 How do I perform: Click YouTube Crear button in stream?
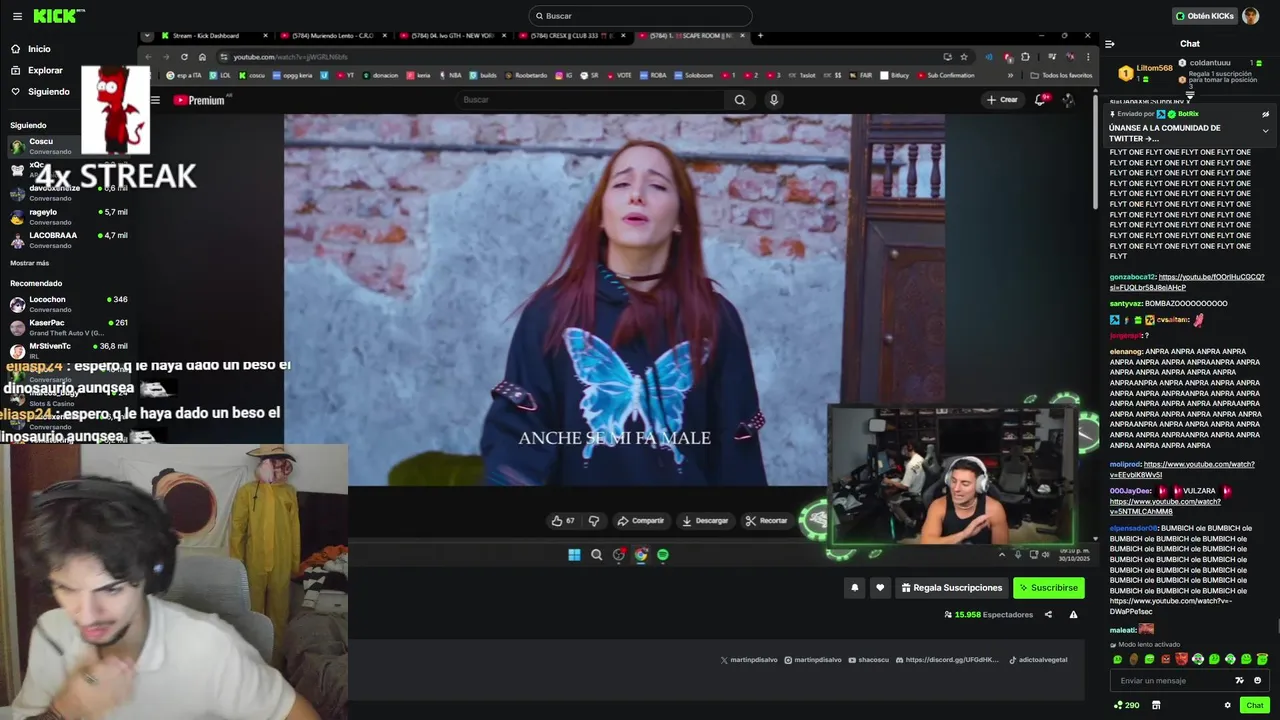point(1002,100)
